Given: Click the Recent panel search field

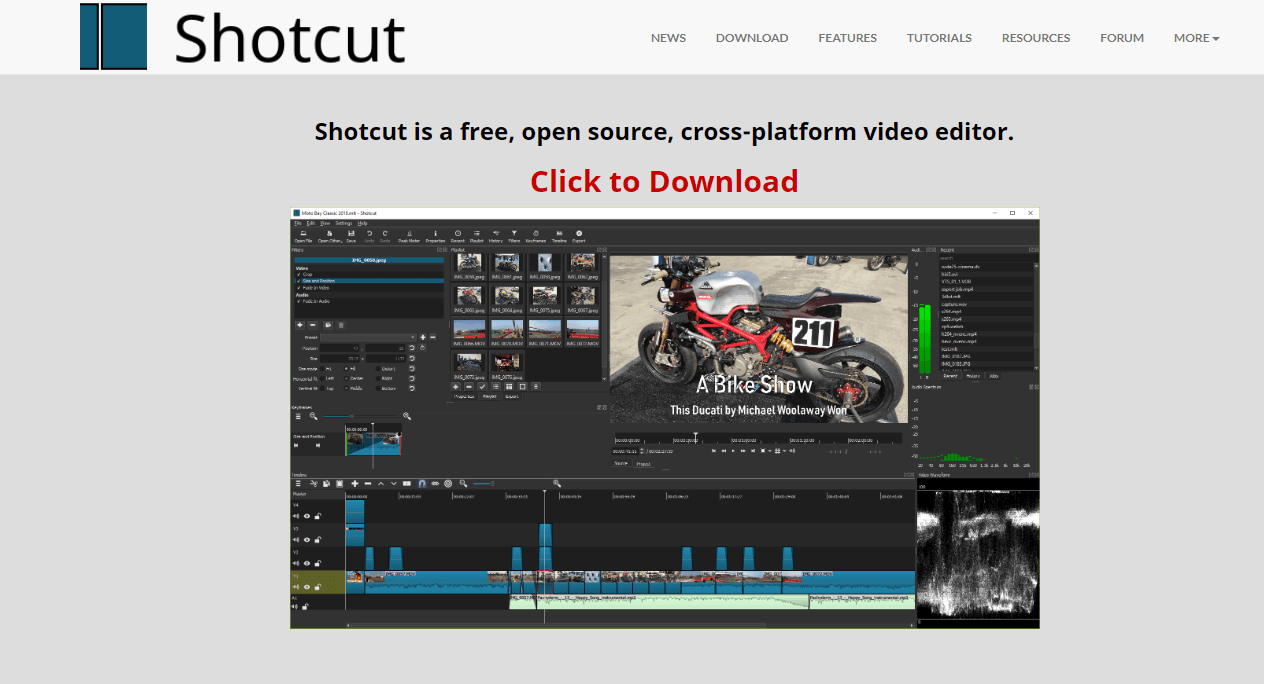Looking at the screenshot, I should tap(986, 258).
